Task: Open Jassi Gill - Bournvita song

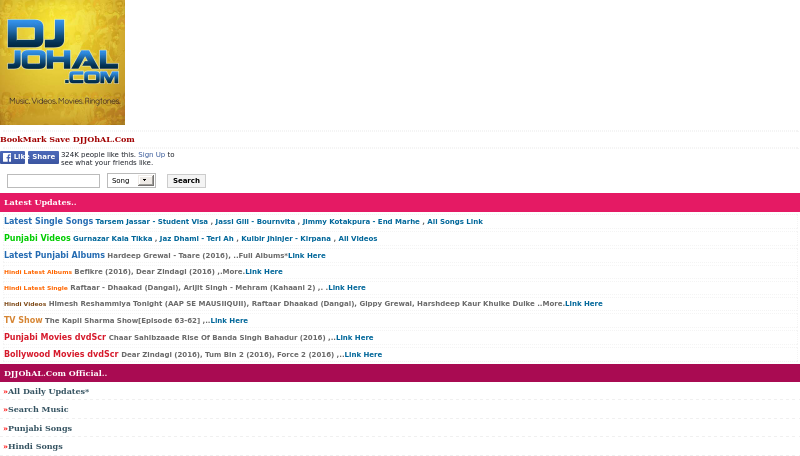Action: click(255, 222)
